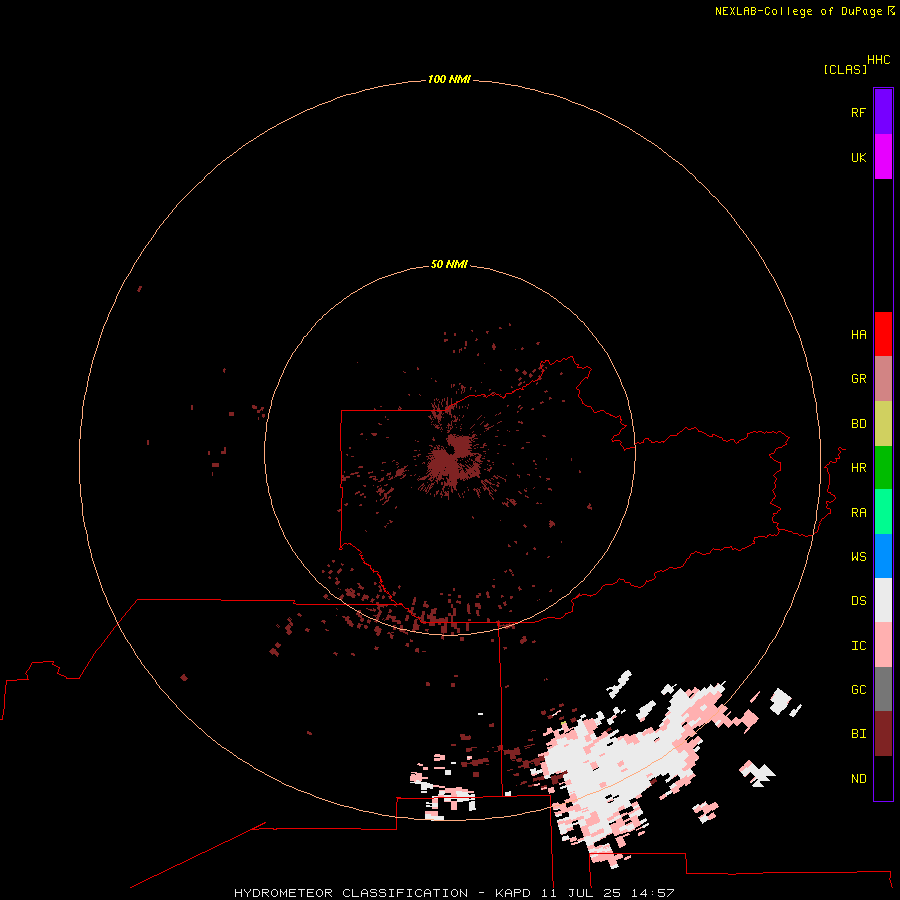Click the red HA legend swatch

coord(883,334)
